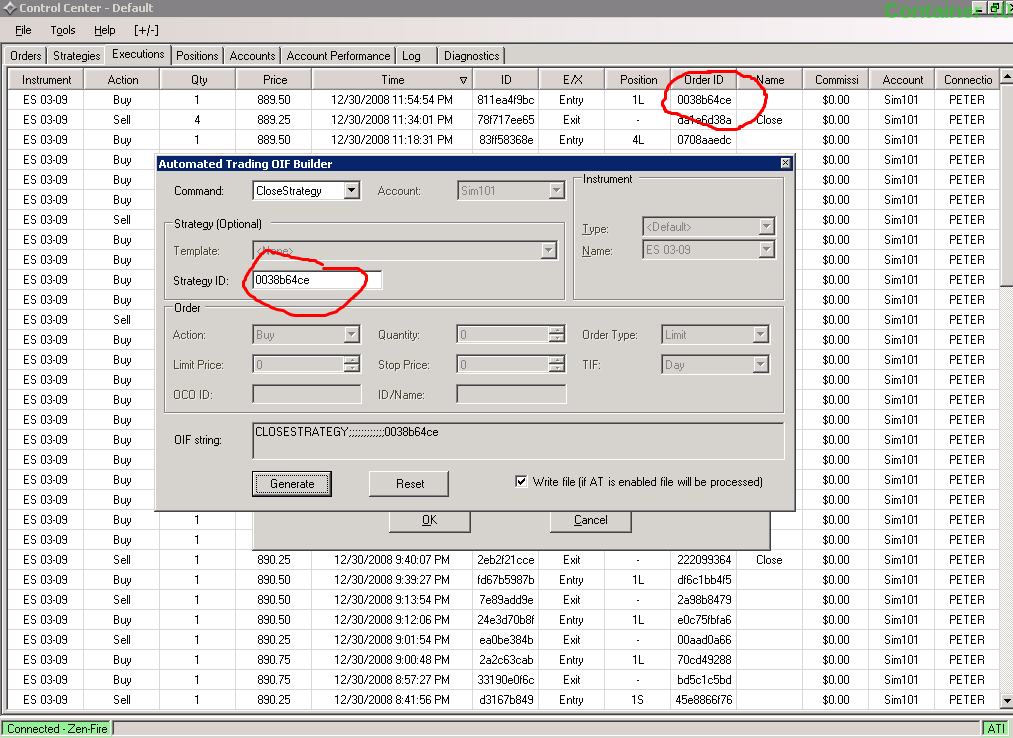Open the Tools menu
1013x738 pixels.
tap(63, 31)
